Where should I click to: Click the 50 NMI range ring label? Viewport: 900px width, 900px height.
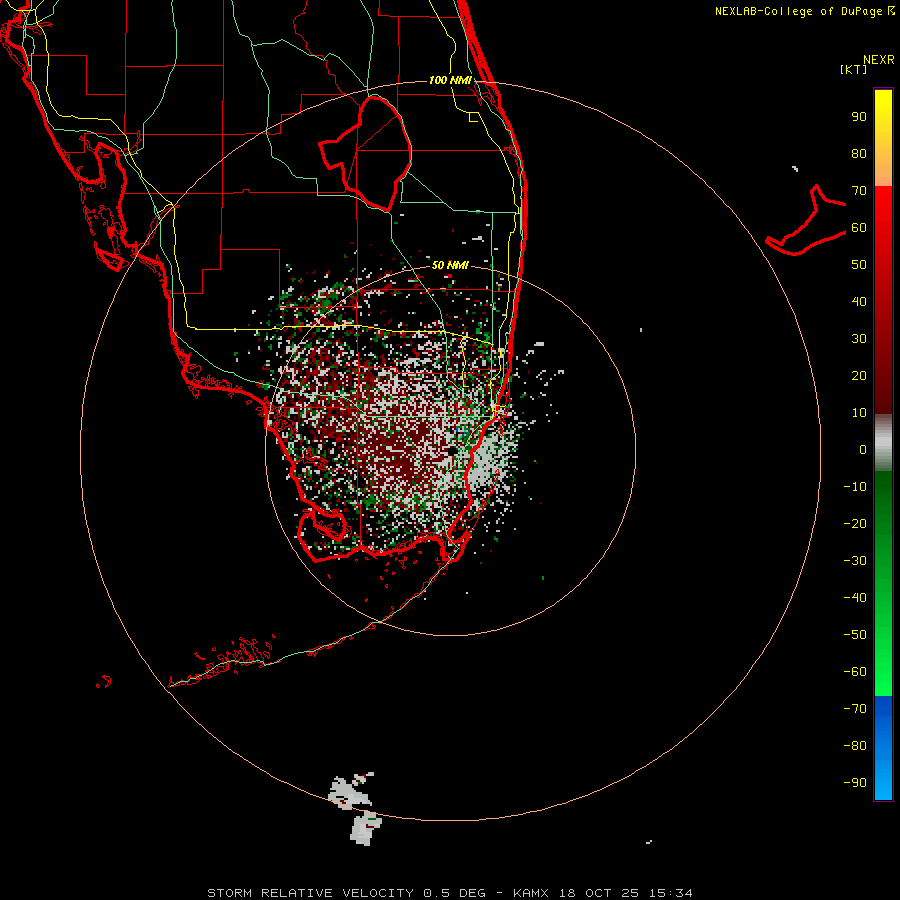click(x=450, y=265)
